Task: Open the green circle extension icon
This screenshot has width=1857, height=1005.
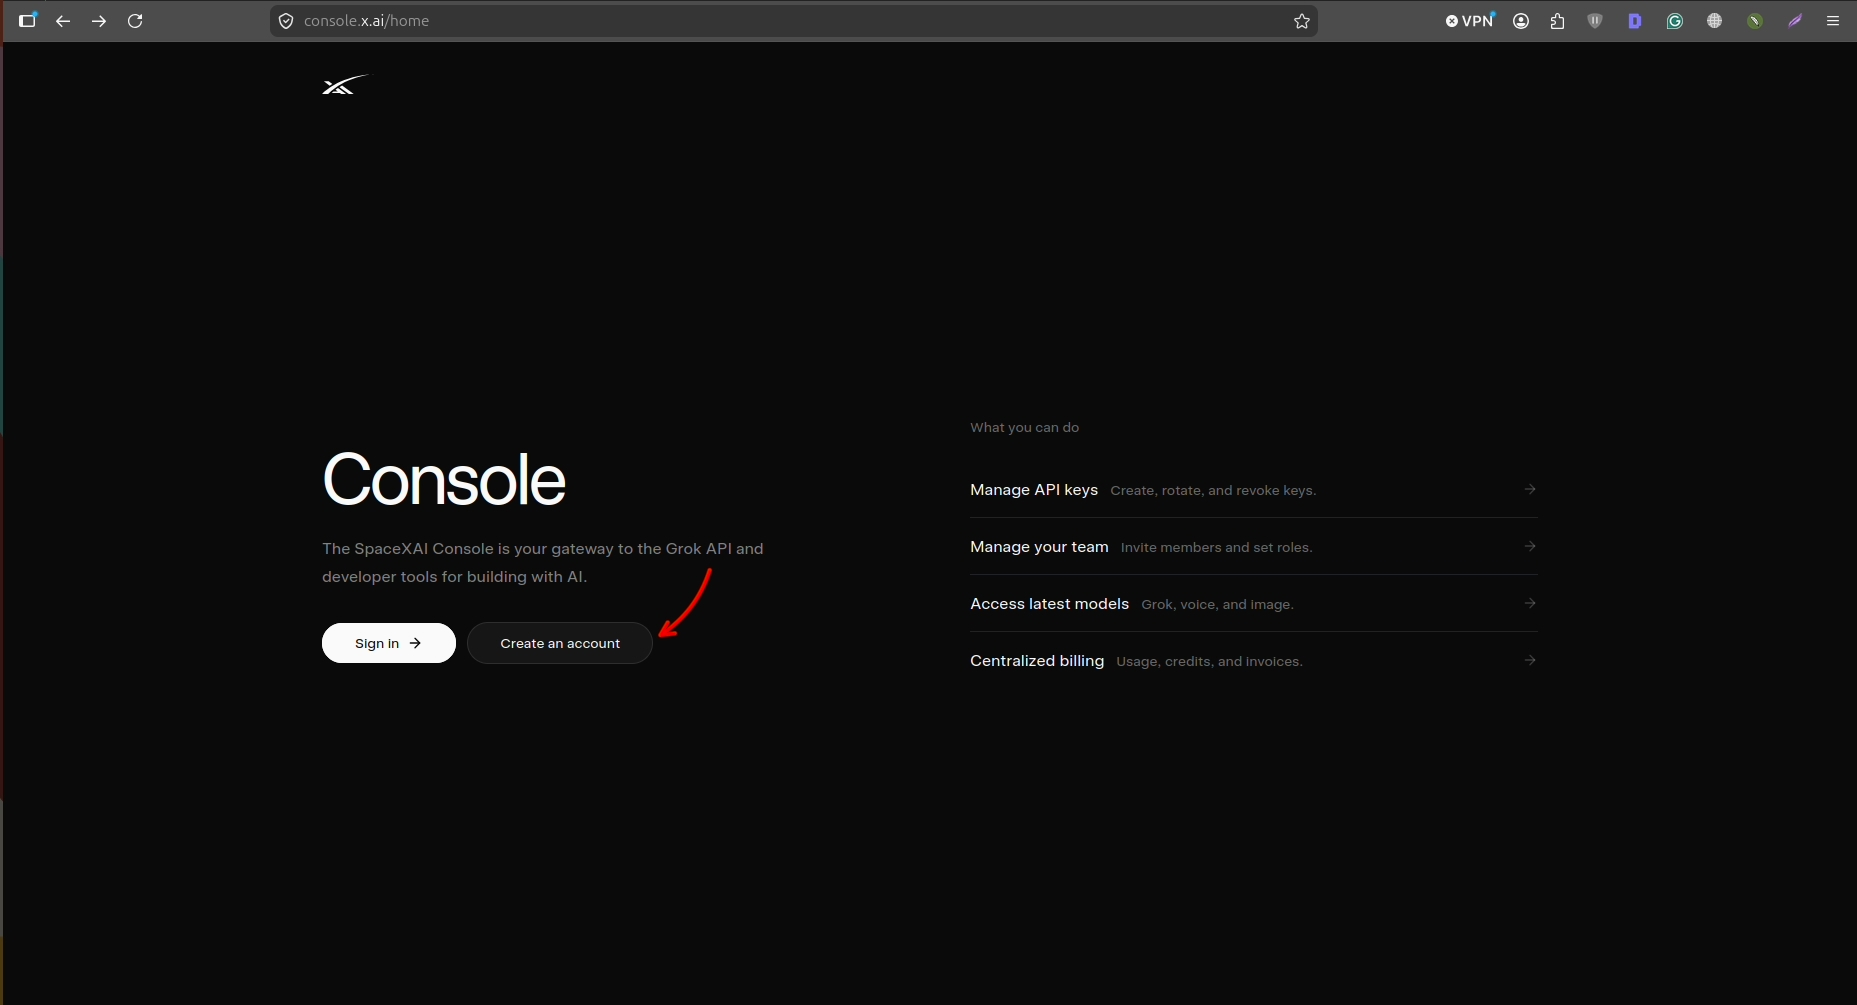Action: [x=1755, y=21]
